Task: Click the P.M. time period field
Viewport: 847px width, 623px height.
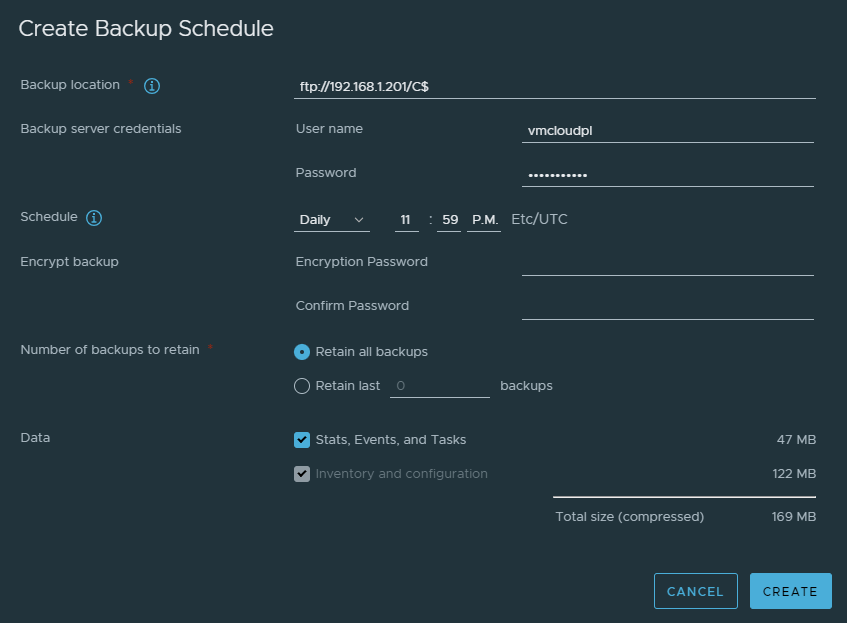Action: point(484,220)
